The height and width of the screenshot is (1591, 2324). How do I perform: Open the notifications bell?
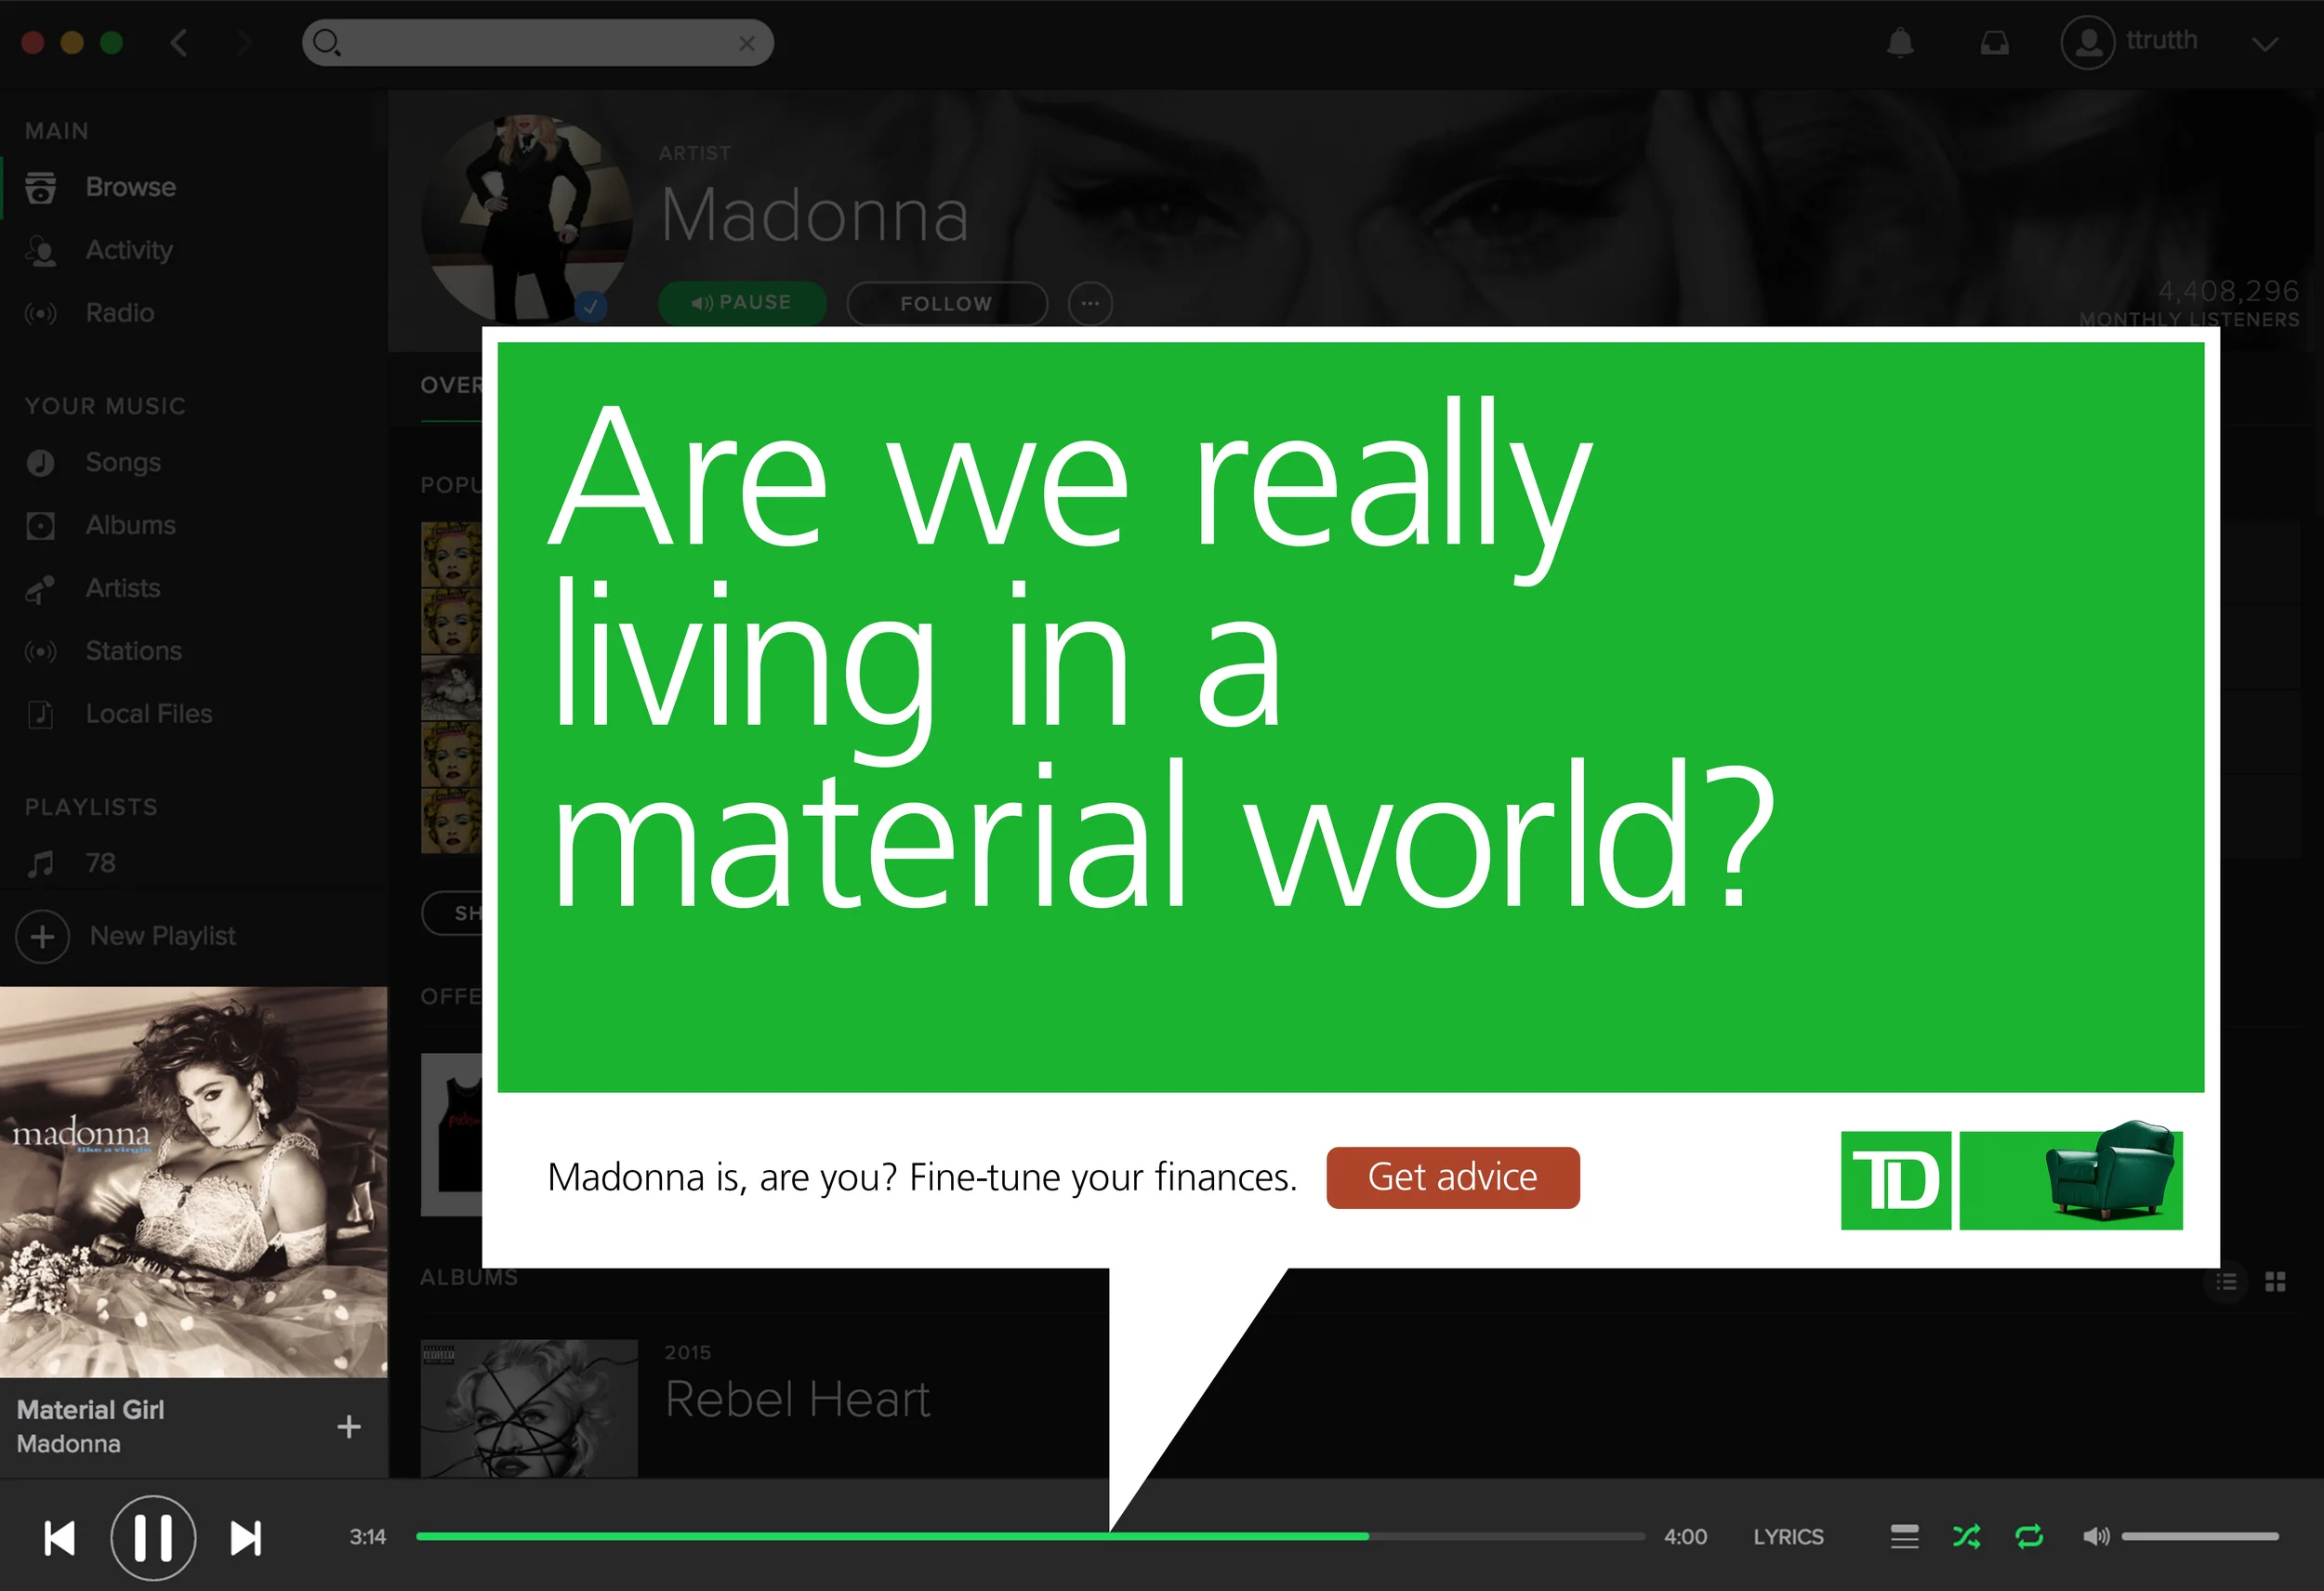click(1900, 43)
